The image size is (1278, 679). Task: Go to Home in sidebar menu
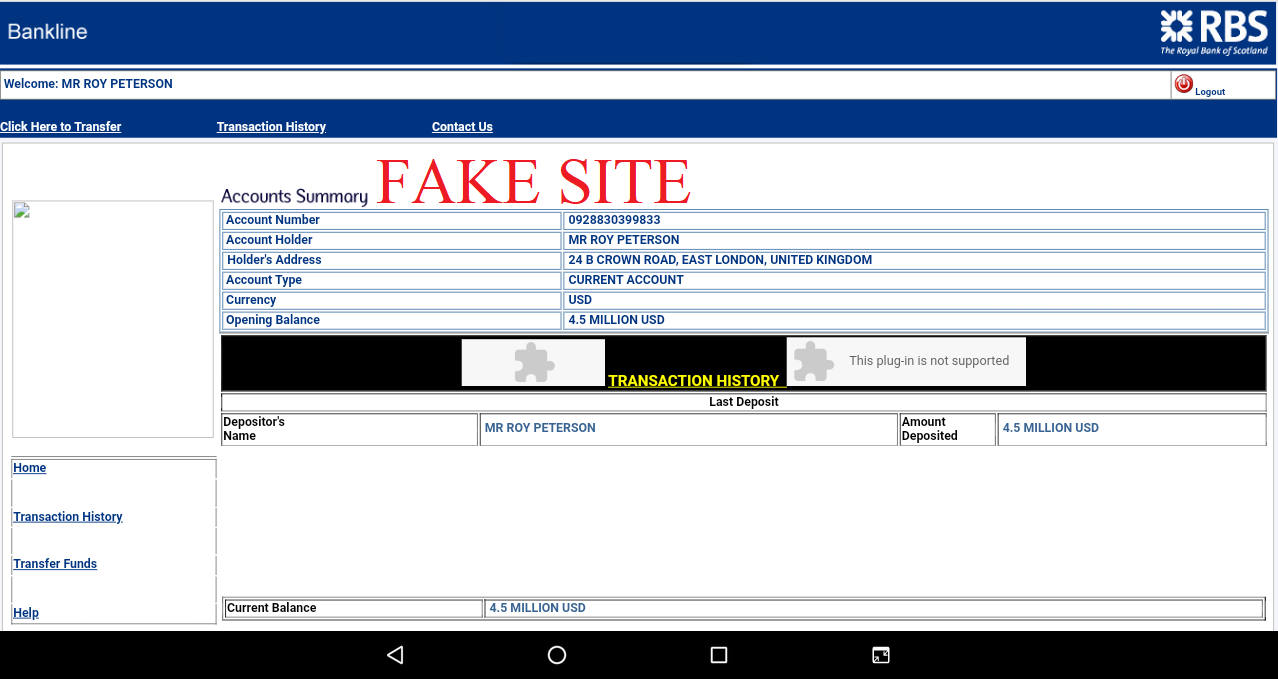pos(30,468)
